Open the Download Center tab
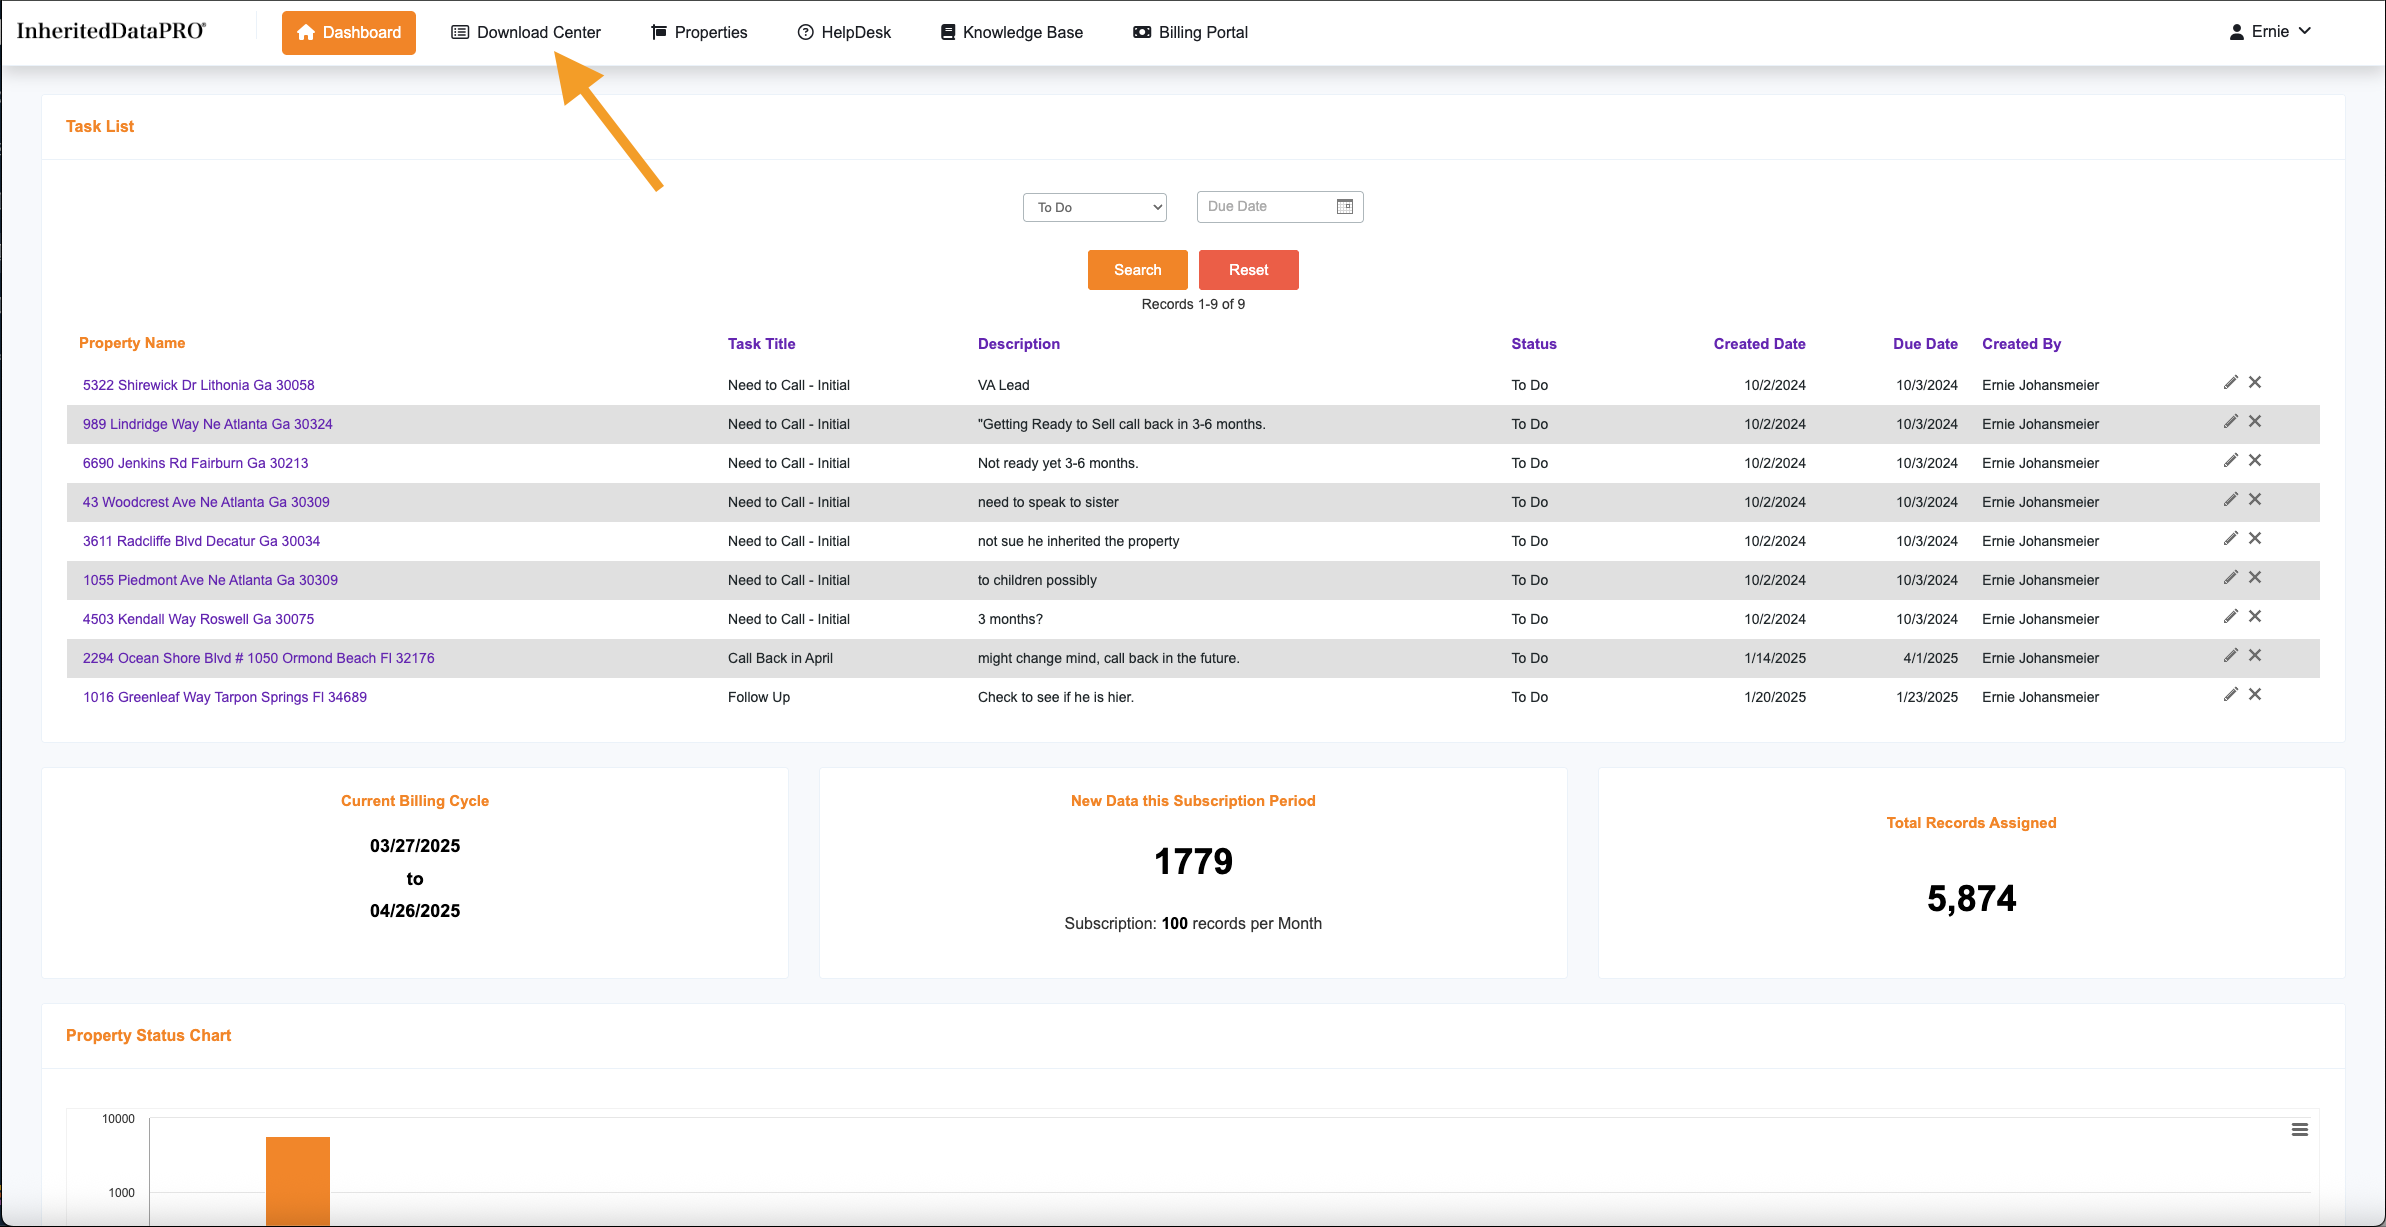 [x=526, y=32]
